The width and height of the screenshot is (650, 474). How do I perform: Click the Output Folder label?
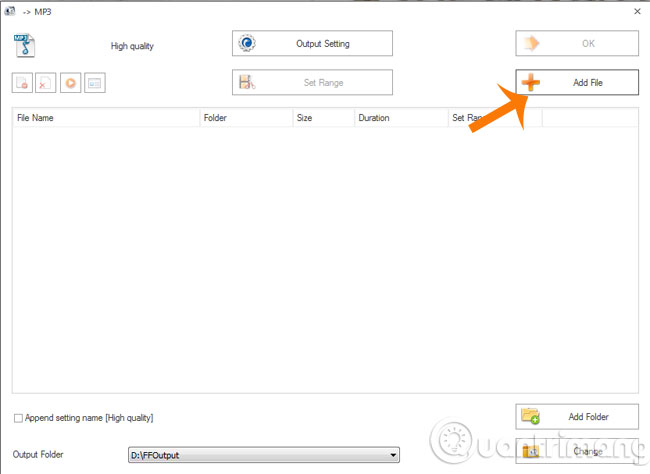pyautogui.click(x=38, y=455)
